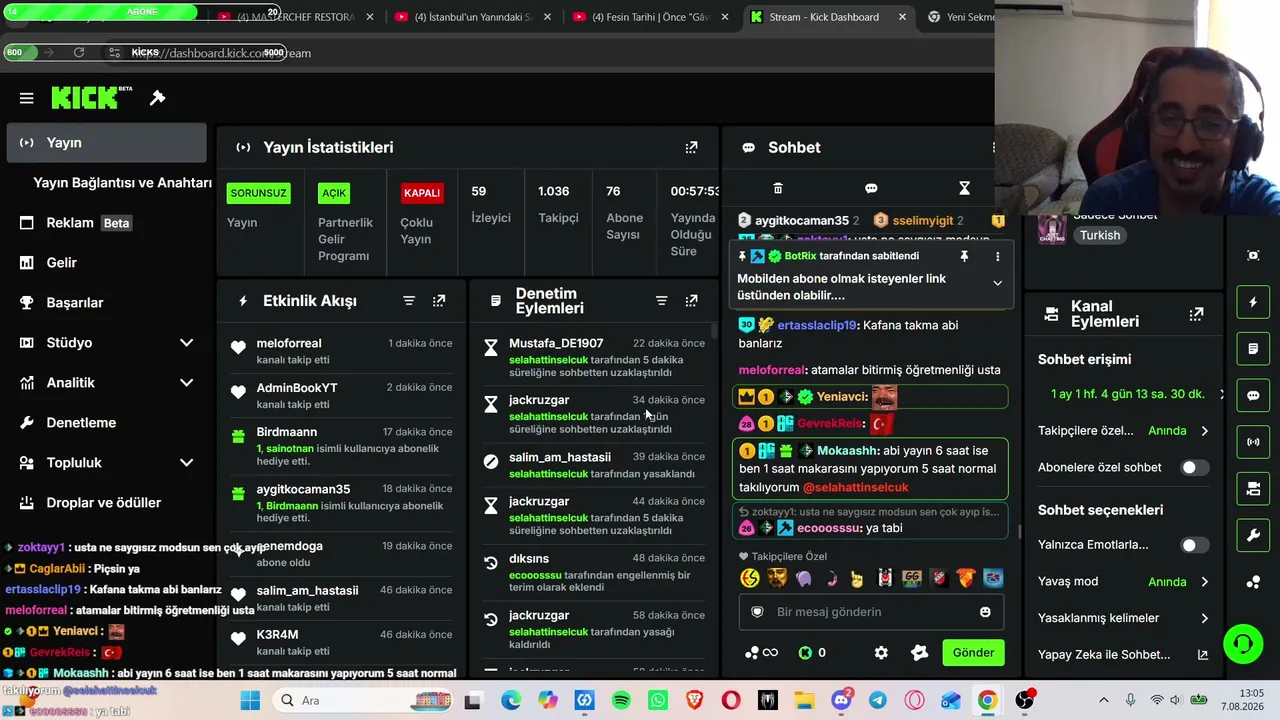Open Reklam Beta in the sidebar

(x=106, y=223)
